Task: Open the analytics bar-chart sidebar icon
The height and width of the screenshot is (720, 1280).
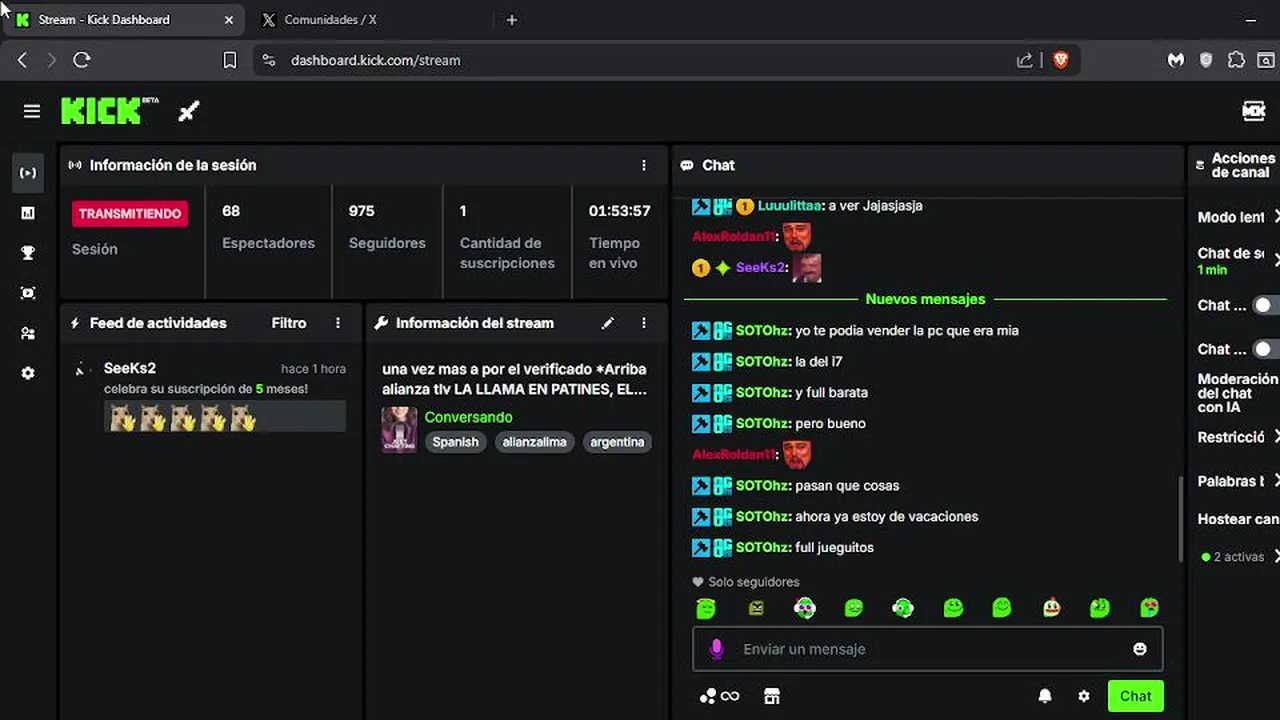Action: [28, 213]
